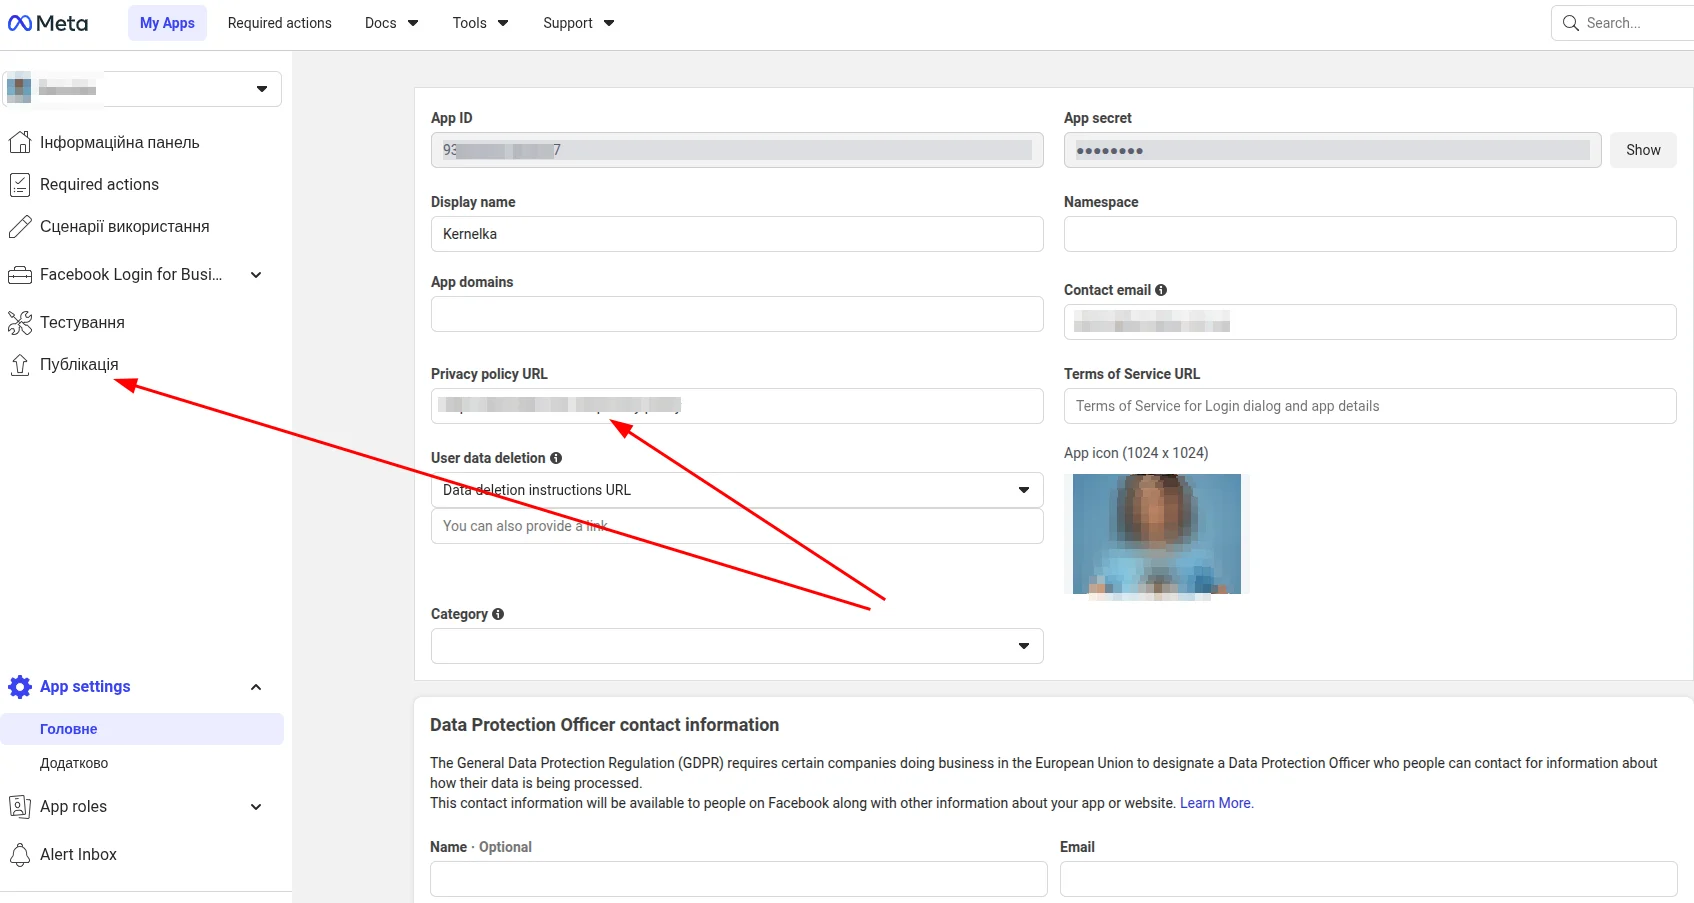Screen dimensions: 1694x903
Task: Open the app selector dropdown
Action: pyautogui.click(x=142, y=89)
